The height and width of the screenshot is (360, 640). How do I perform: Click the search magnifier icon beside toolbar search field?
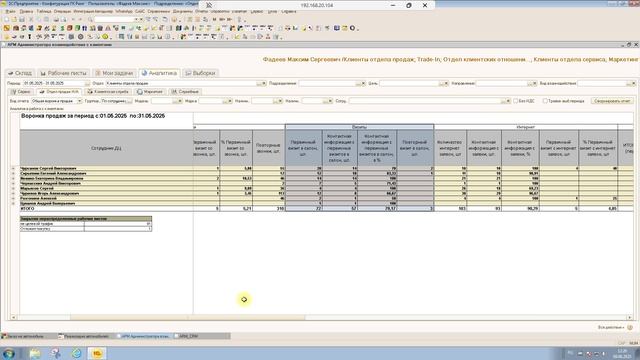pyautogui.click(x=91, y=19)
